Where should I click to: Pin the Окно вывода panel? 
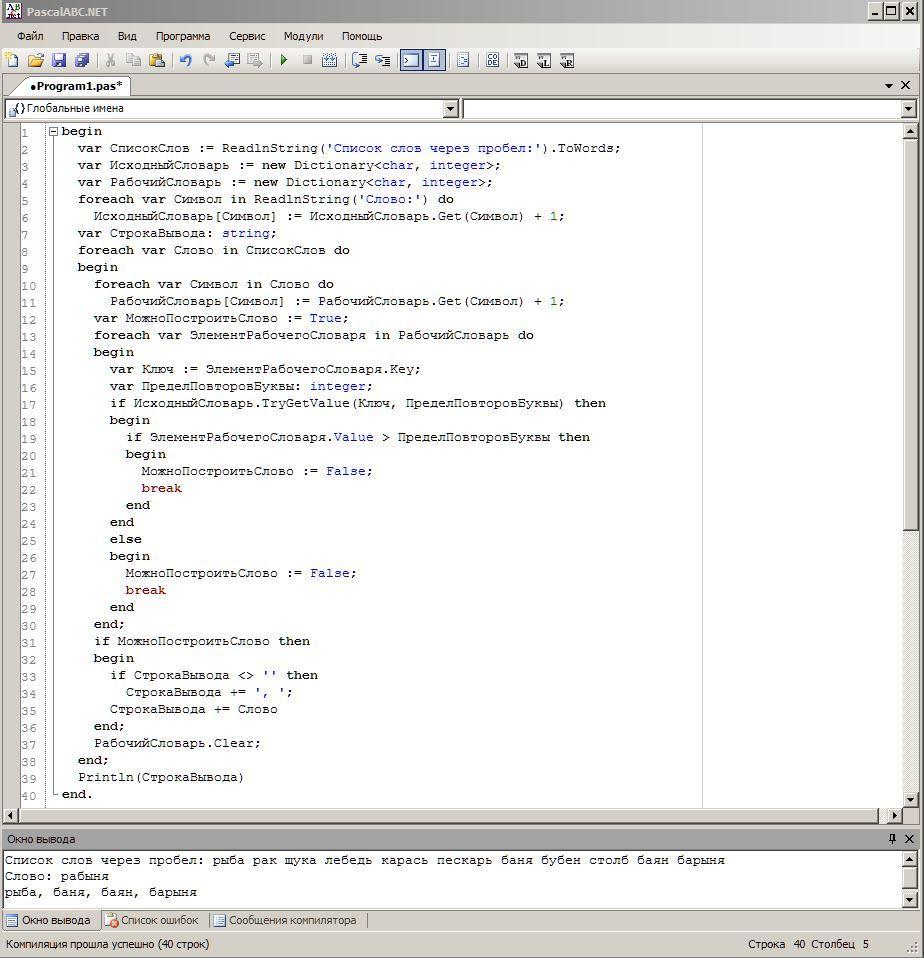(x=892, y=839)
